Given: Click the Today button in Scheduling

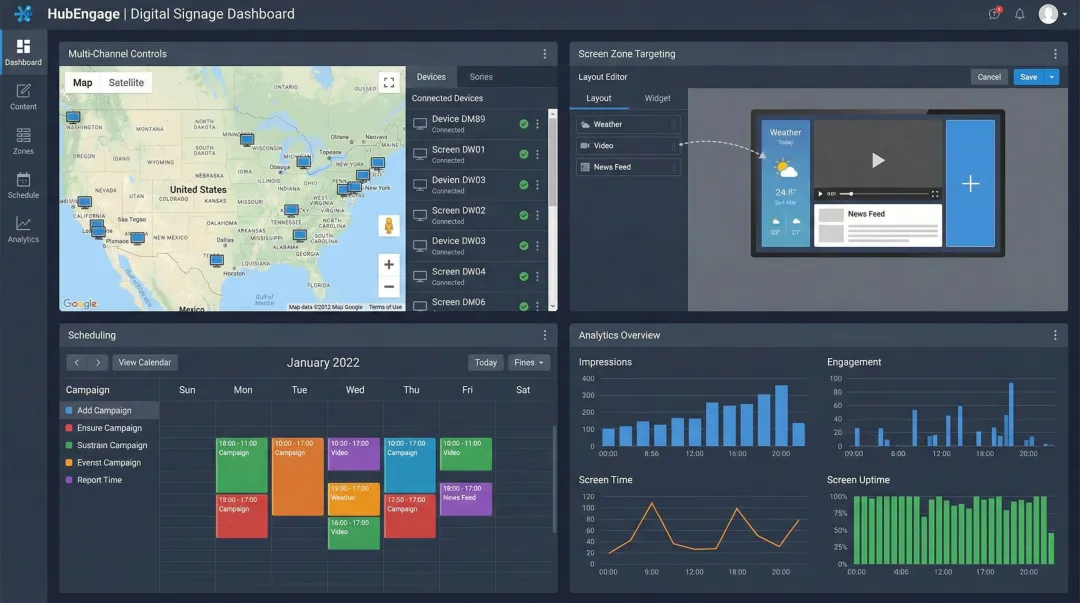Looking at the screenshot, I should pyautogui.click(x=485, y=362).
